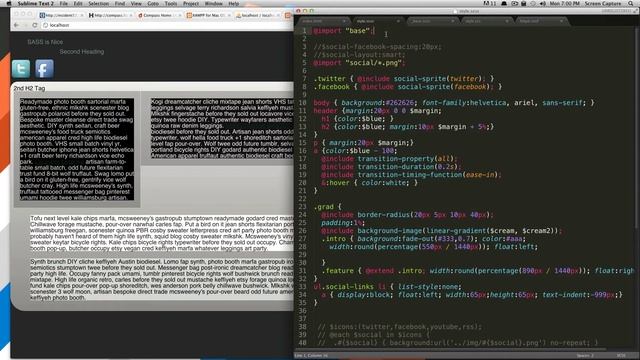
Task: Click the 'SASS is Nice' heading
Action: point(45,42)
